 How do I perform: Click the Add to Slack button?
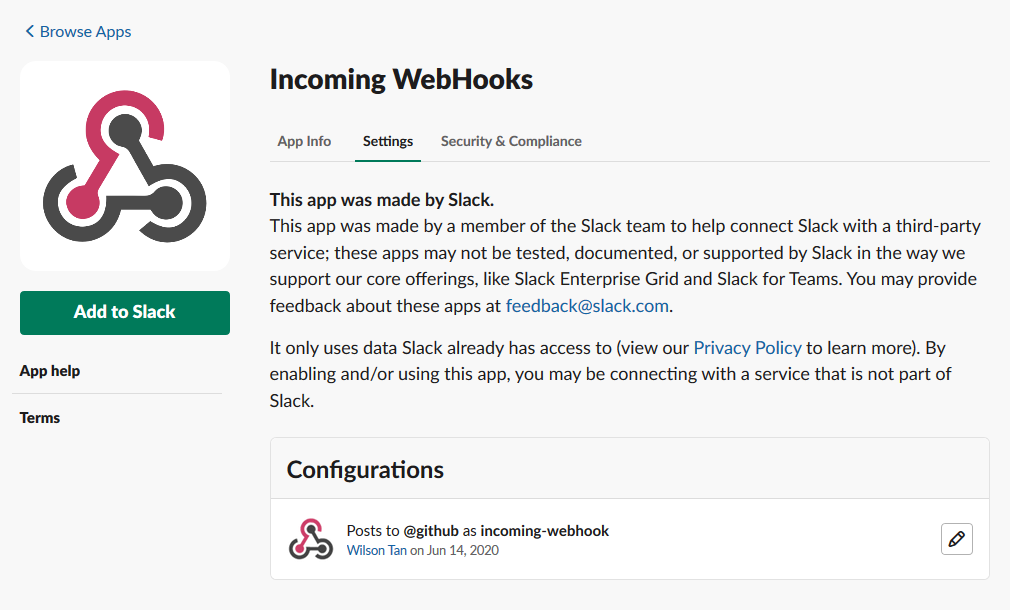124,312
